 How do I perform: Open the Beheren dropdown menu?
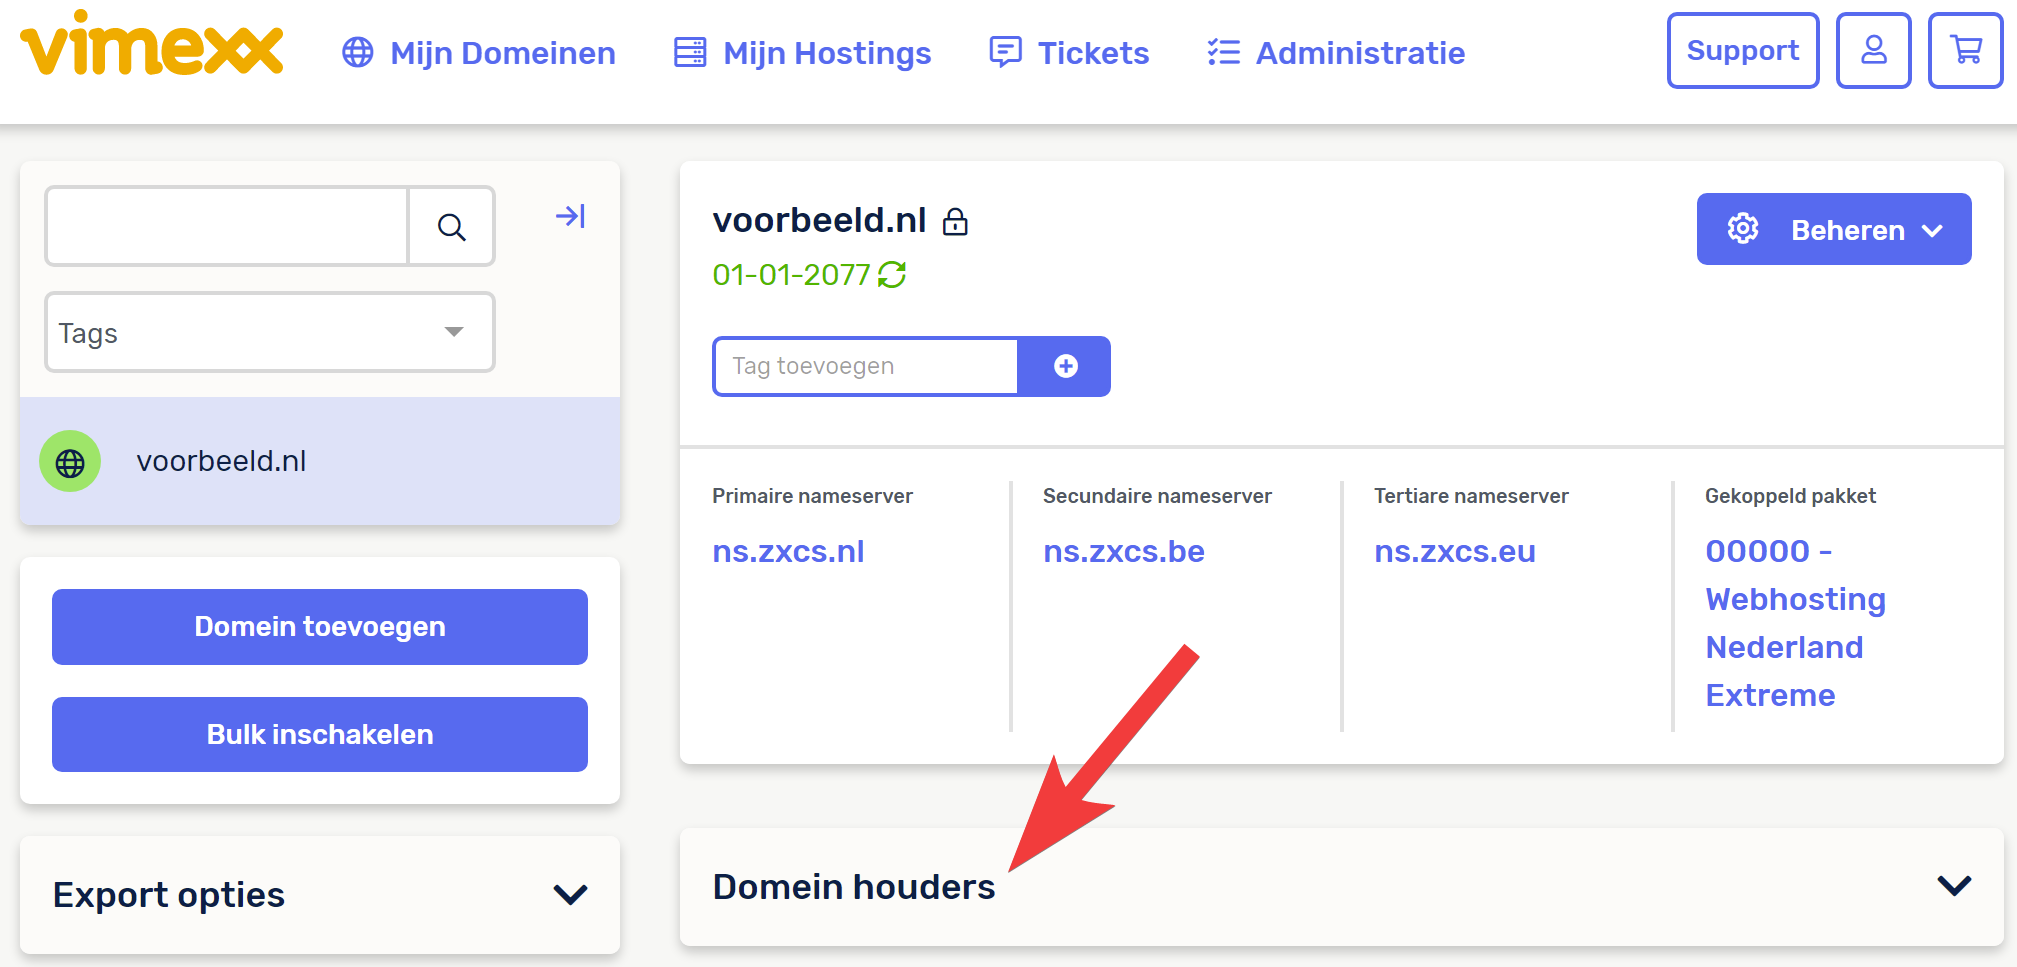[1833, 229]
